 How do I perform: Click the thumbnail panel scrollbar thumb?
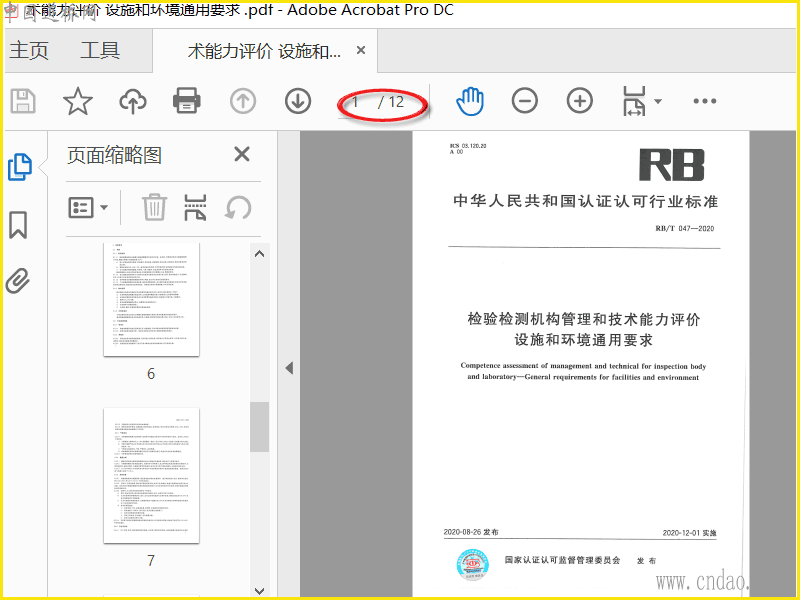[259, 427]
